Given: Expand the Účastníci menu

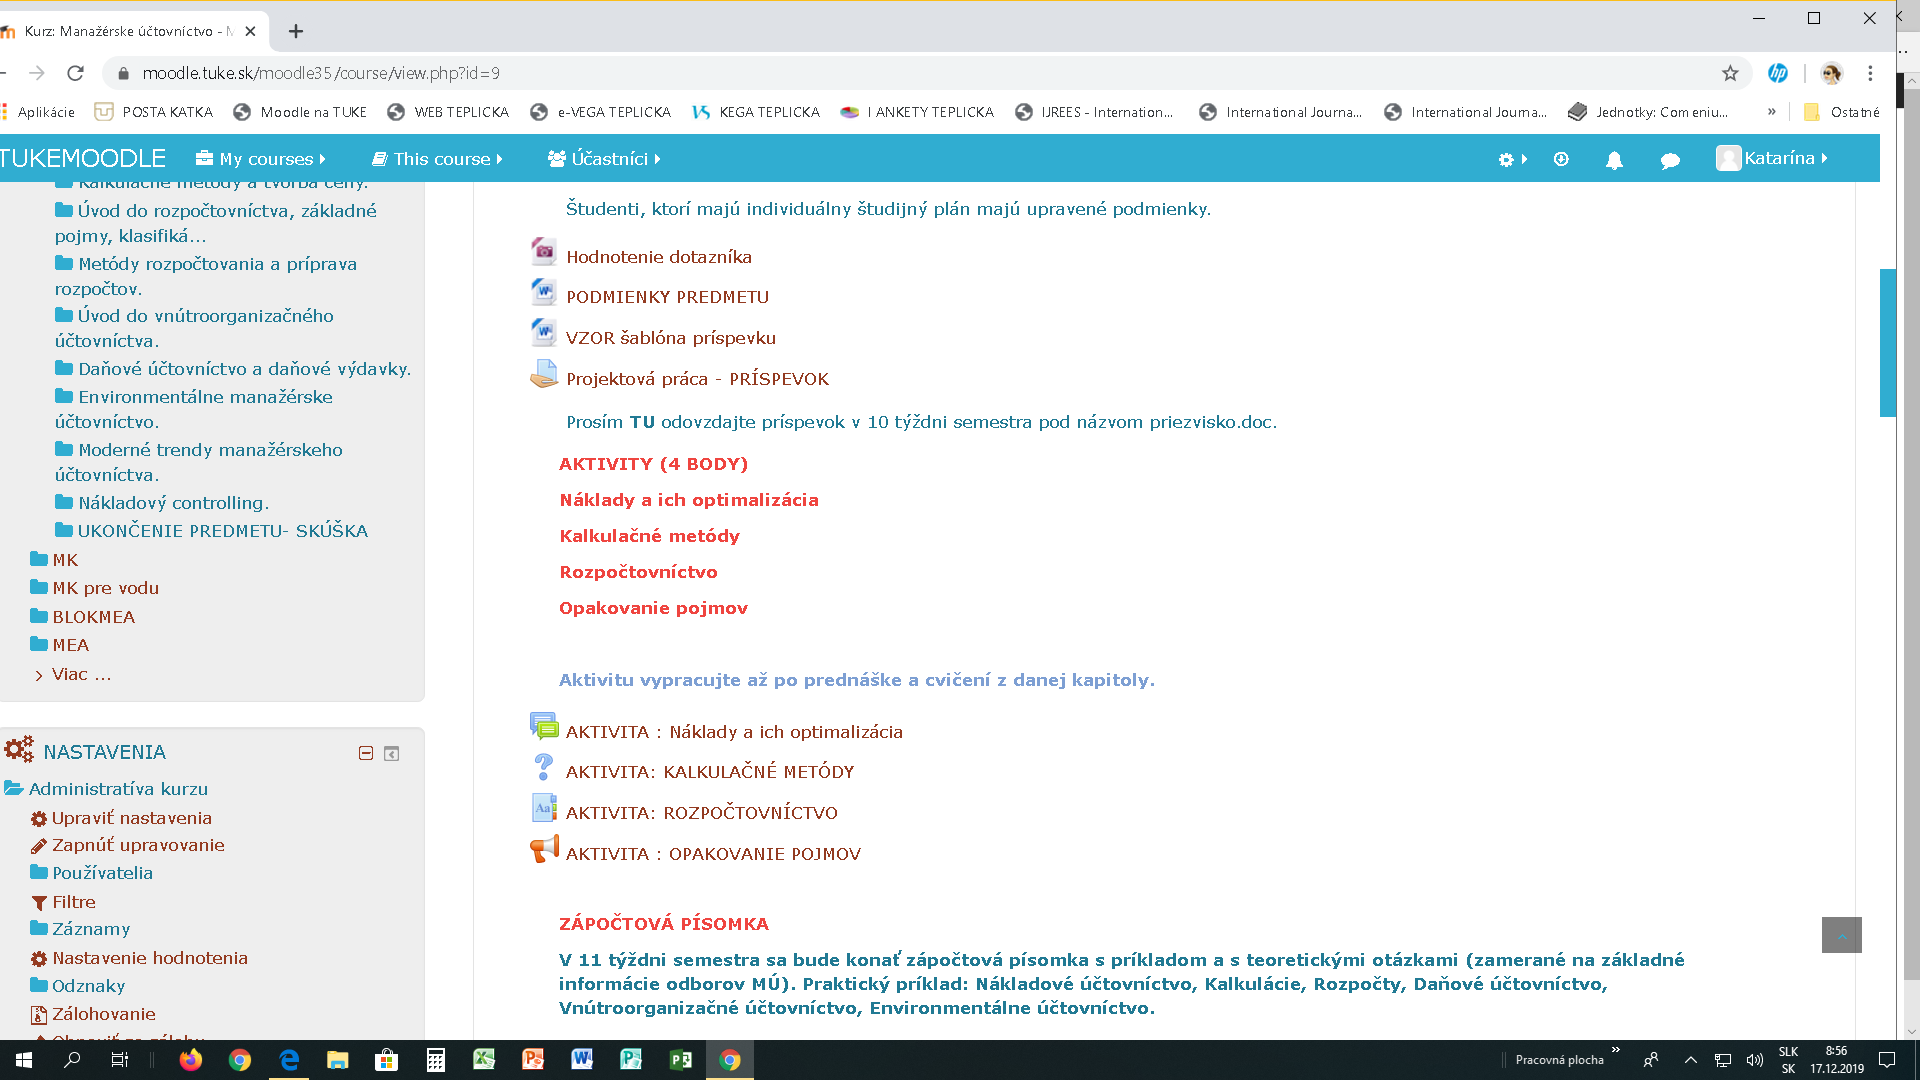Looking at the screenshot, I should coord(604,159).
